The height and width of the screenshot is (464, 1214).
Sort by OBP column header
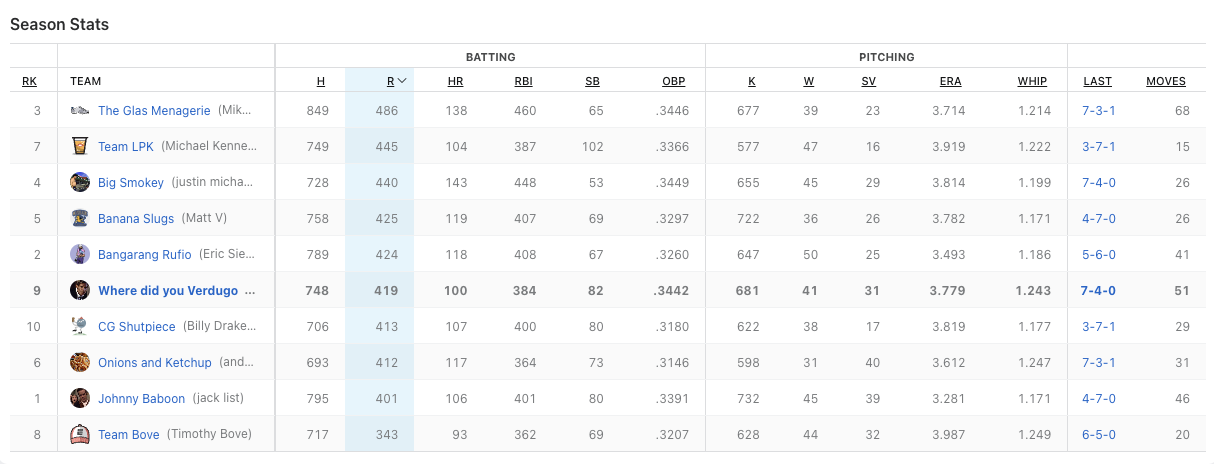(x=673, y=81)
